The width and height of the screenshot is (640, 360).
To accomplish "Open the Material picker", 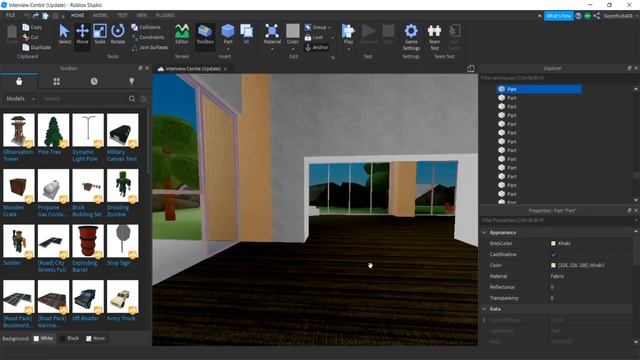I will click(x=272, y=33).
